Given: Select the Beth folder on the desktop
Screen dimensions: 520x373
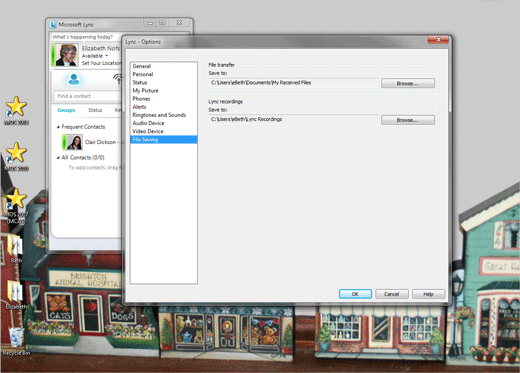Looking at the screenshot, I should (x=15, y=249).
